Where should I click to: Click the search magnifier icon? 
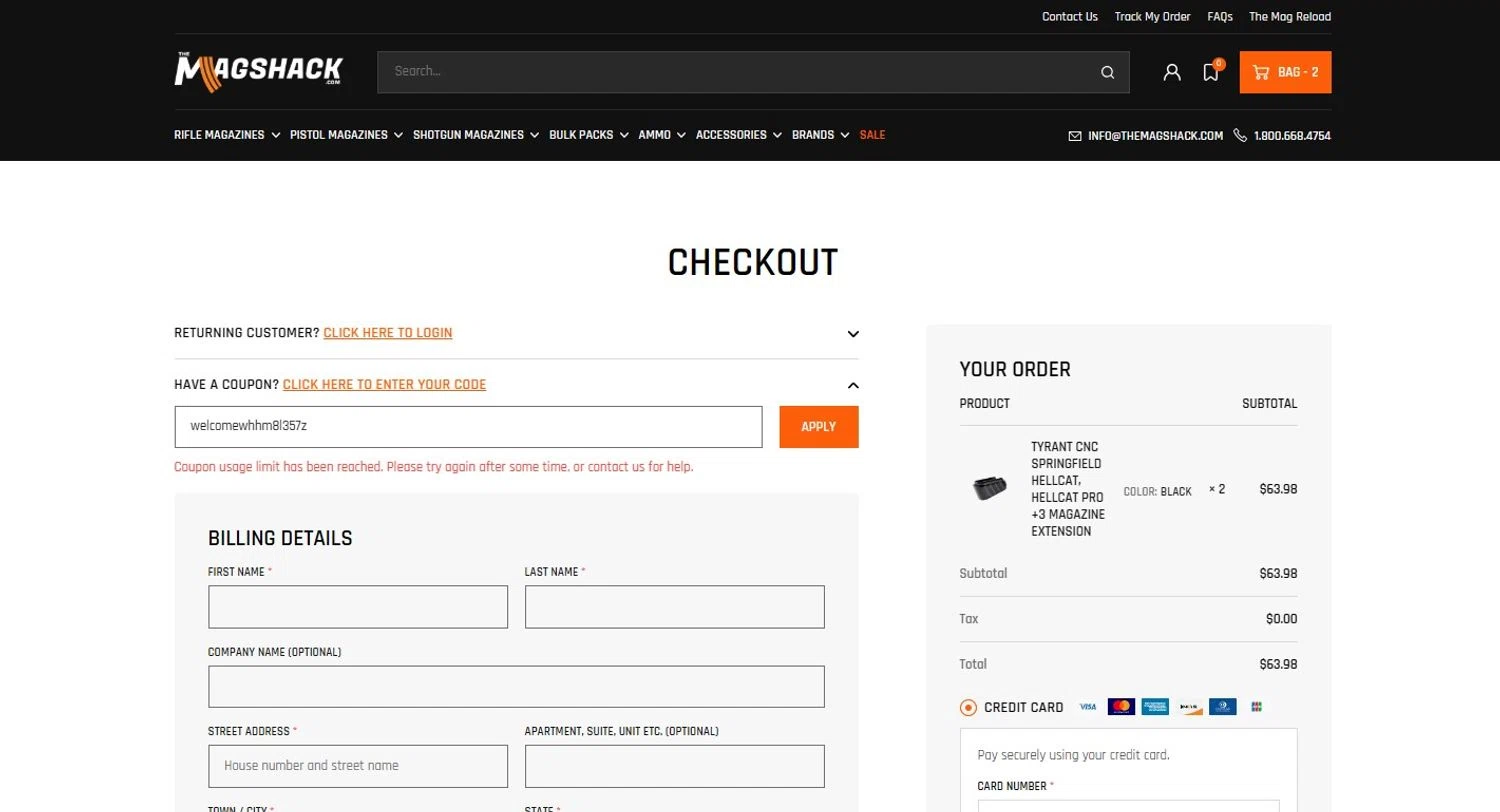[x=1107, y=72]
